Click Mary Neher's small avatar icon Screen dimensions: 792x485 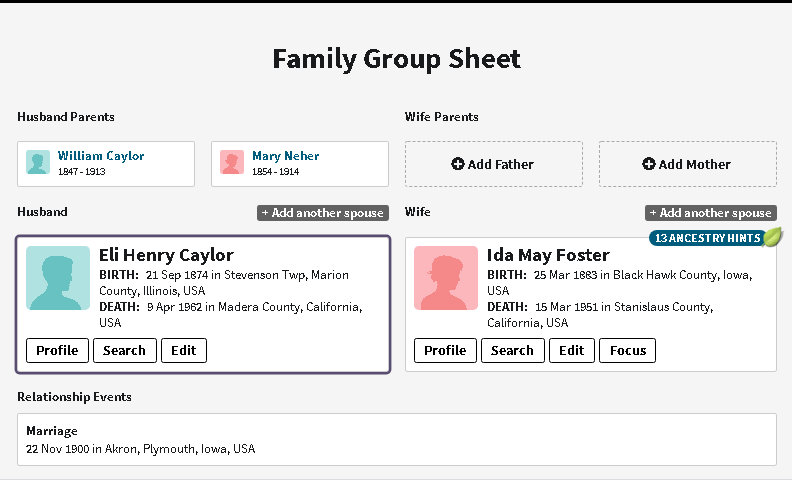click(x=232, y=163)
